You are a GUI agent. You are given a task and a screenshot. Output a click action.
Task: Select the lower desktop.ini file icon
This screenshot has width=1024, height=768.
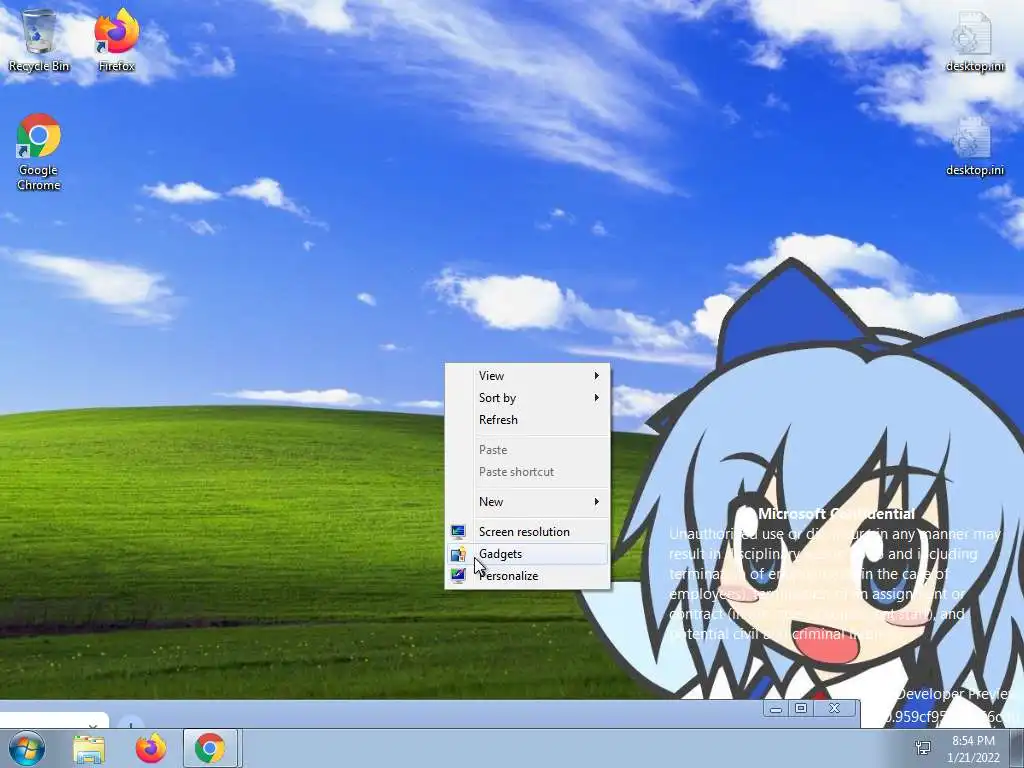(x=974, y=145)
